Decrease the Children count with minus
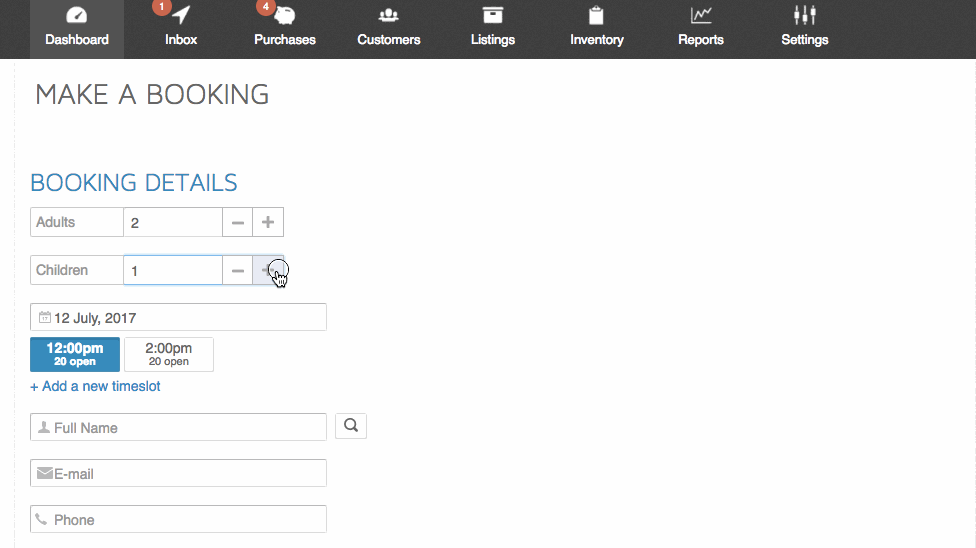The width and height of the screenshot is (976, 548). 237,270
